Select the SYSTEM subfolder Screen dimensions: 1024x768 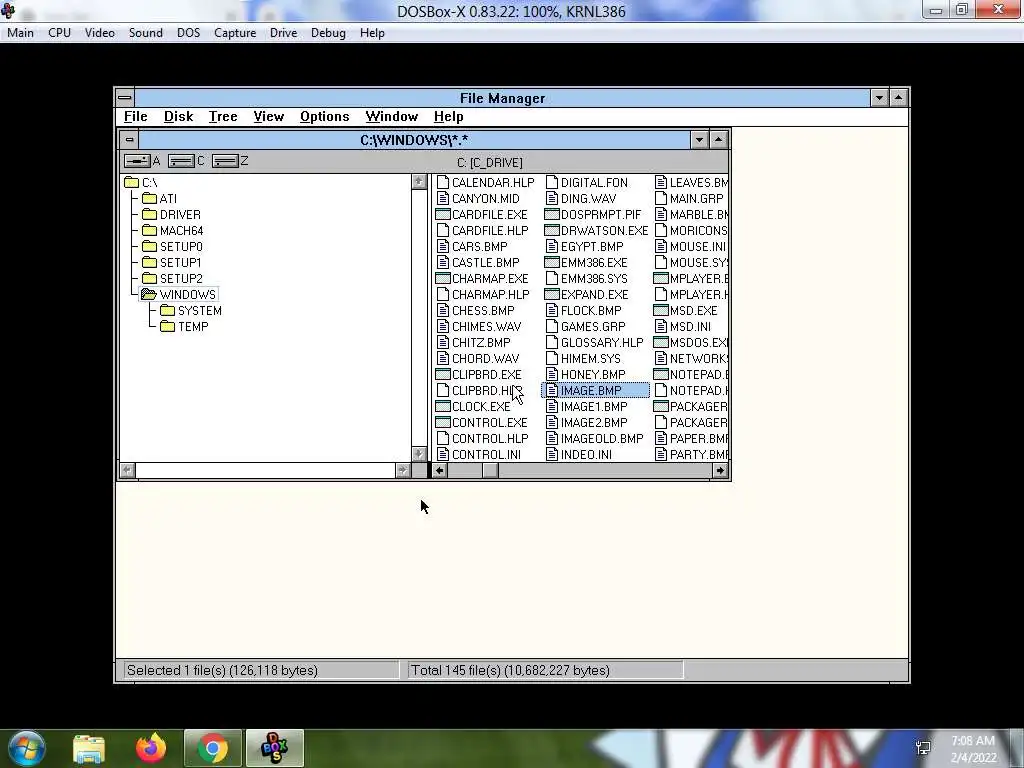(191, 310)
